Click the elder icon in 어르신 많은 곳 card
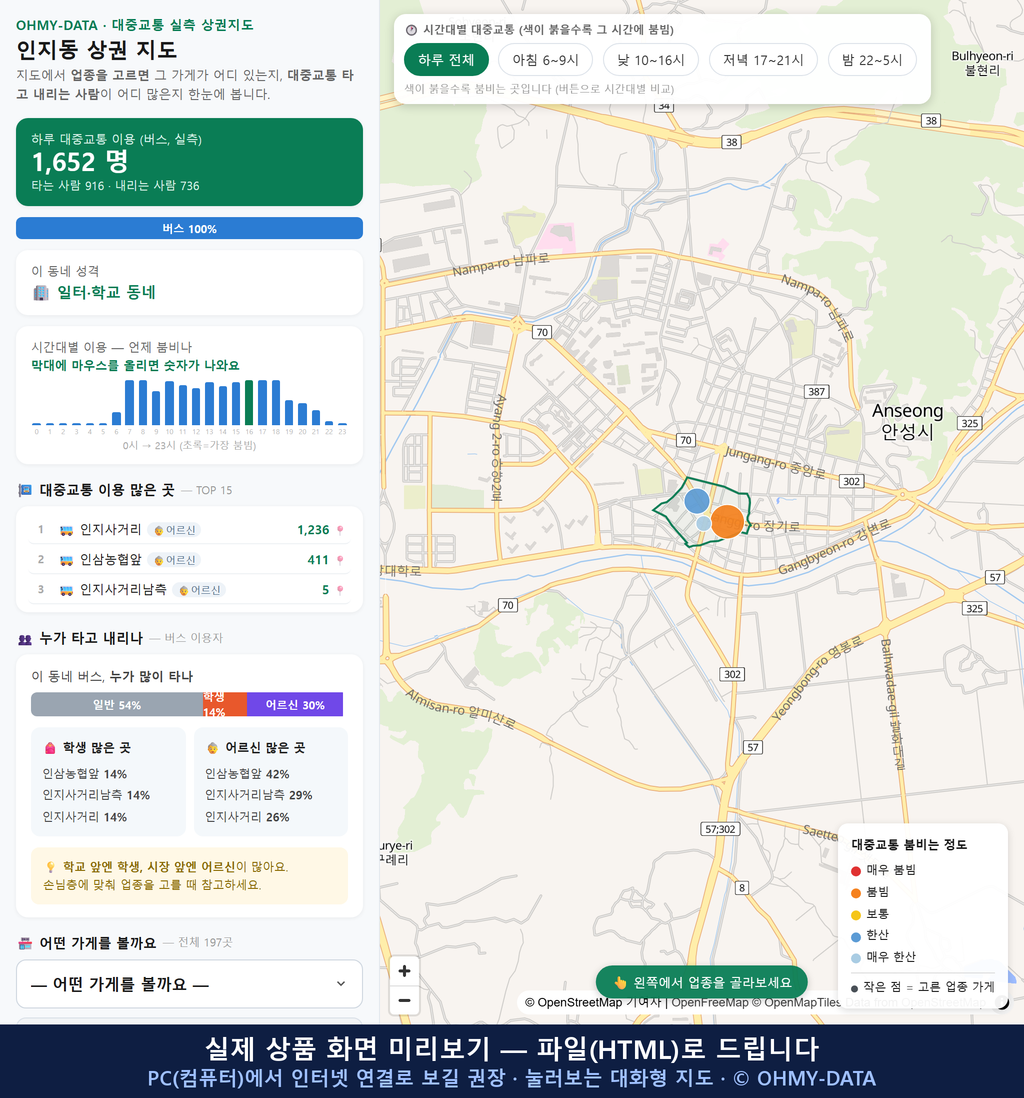This screenshot has width=1024, height=1098. click(212, 748)
